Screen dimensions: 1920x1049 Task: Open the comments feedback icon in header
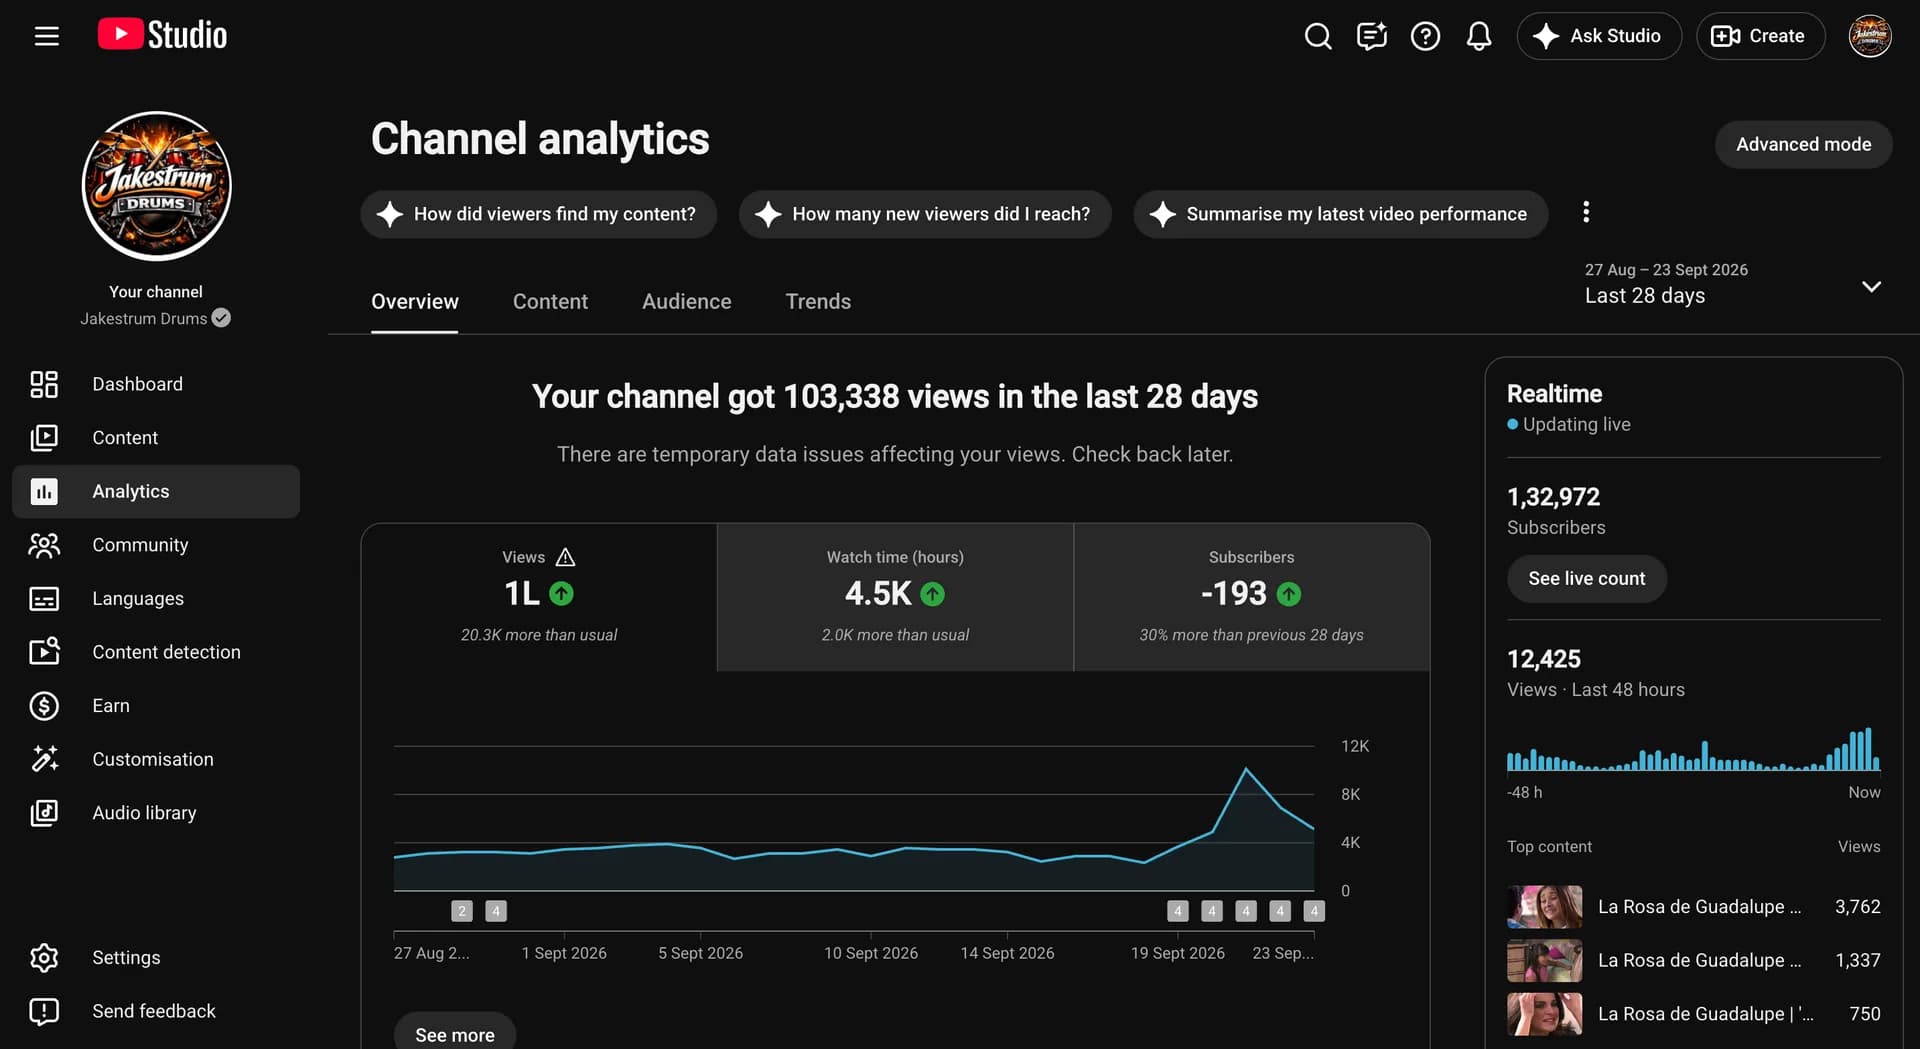pos(1371,36)
